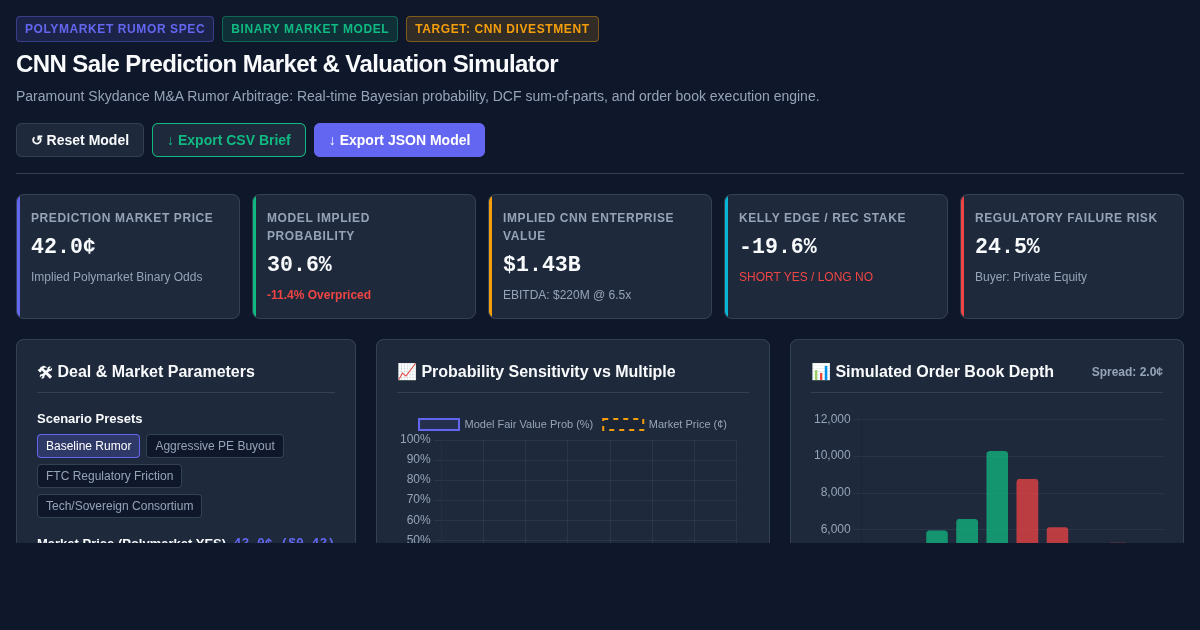Export the JSON Model

[399, 140]
